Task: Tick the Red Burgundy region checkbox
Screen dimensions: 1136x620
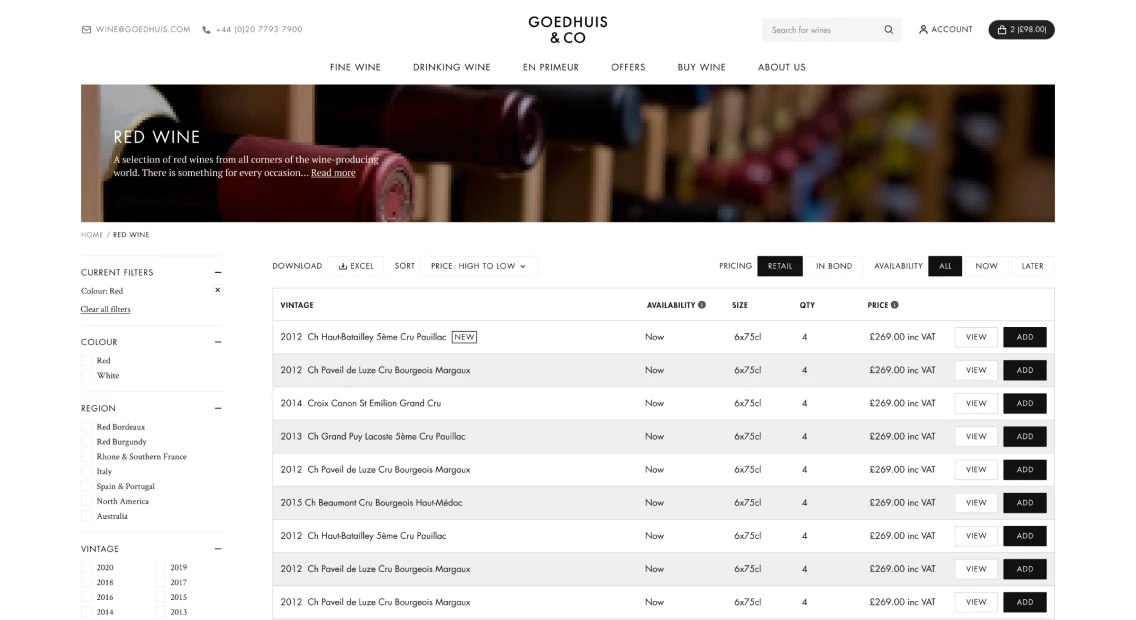Action: 86,442
